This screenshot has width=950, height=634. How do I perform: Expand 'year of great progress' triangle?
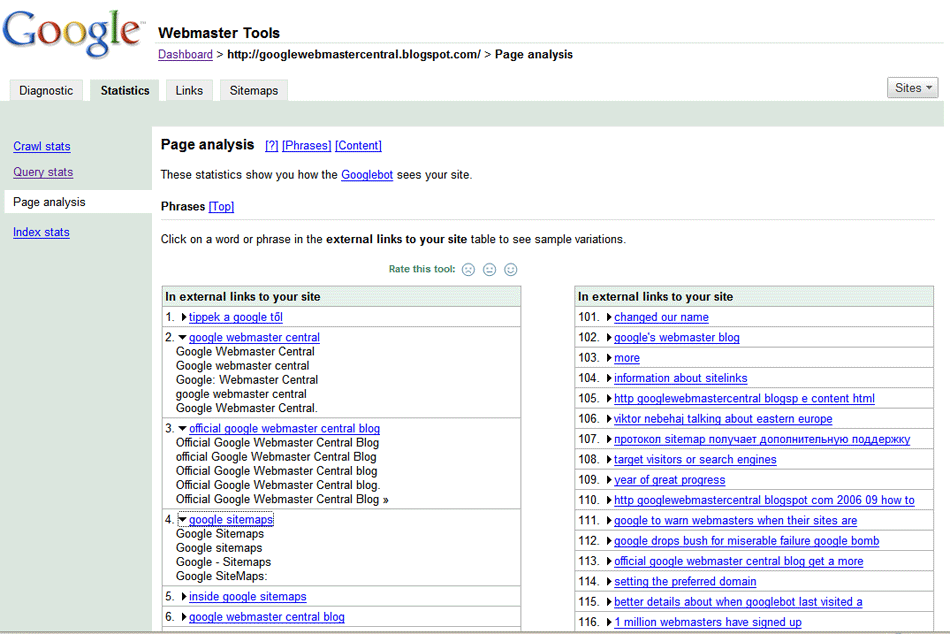(609, 480)
